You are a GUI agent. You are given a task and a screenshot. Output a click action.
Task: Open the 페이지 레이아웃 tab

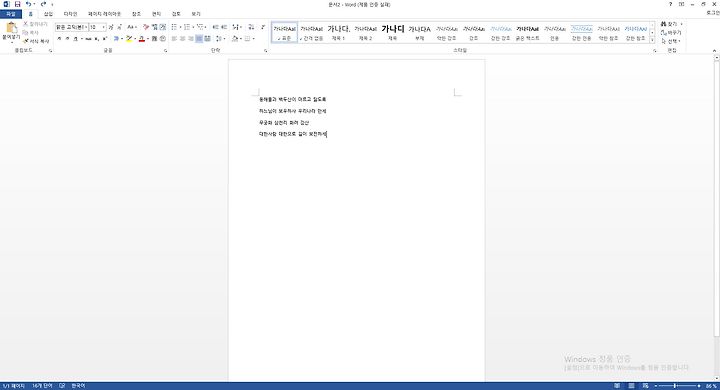tap(105, 14)
